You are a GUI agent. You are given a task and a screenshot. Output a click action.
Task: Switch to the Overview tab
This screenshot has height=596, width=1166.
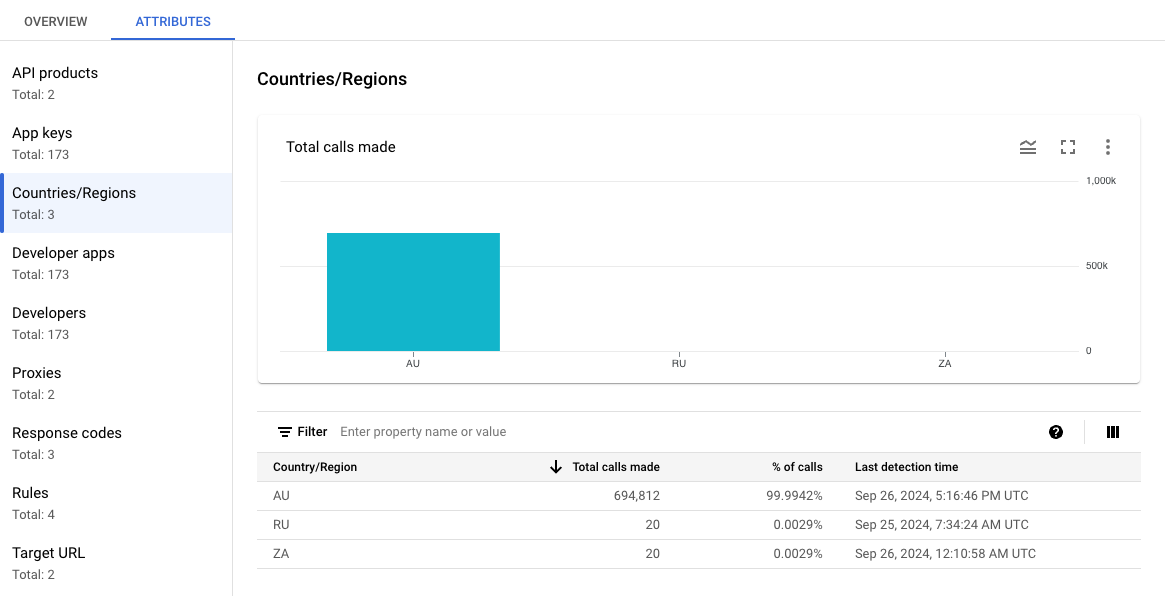tap(56, 22)
